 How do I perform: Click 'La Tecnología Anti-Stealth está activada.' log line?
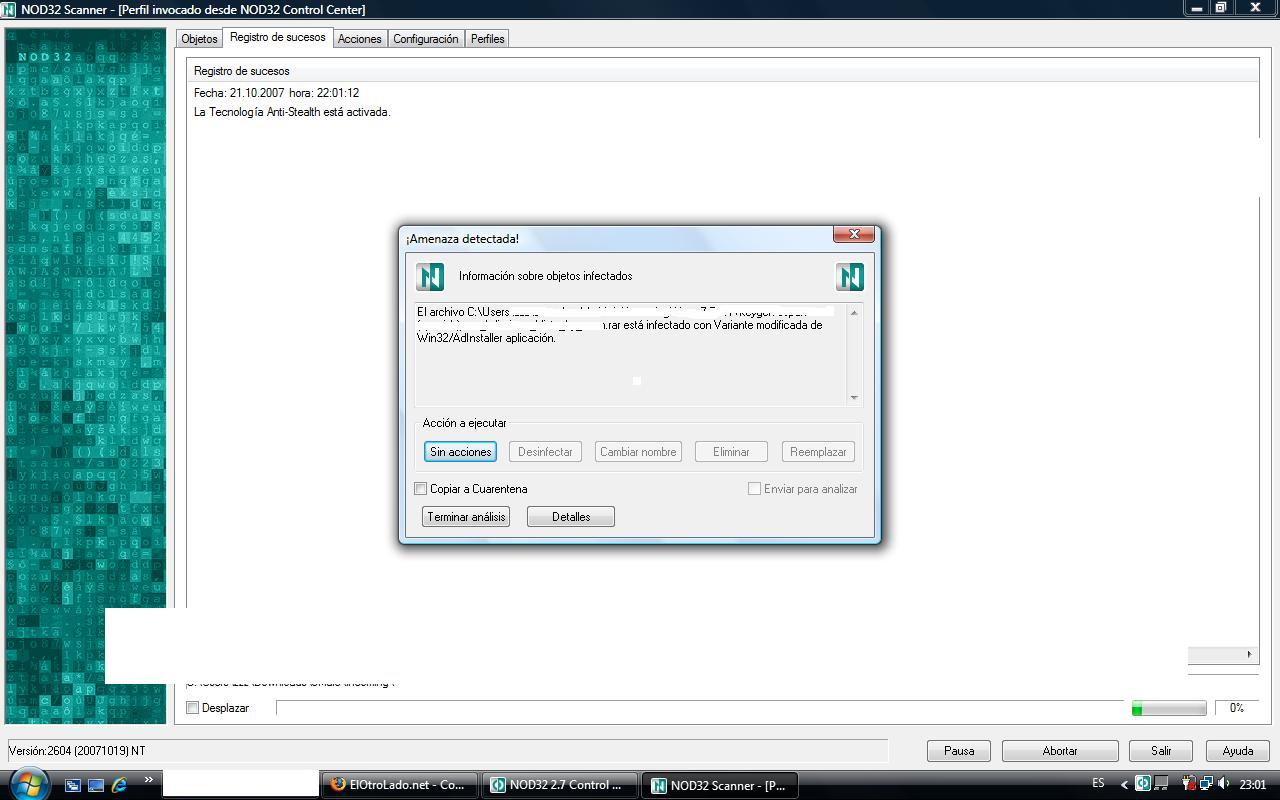point(292,112)
